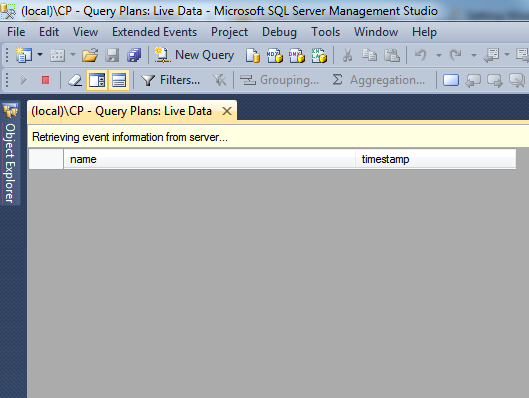Click the Previous Bookmark icon

click(473, 80)
